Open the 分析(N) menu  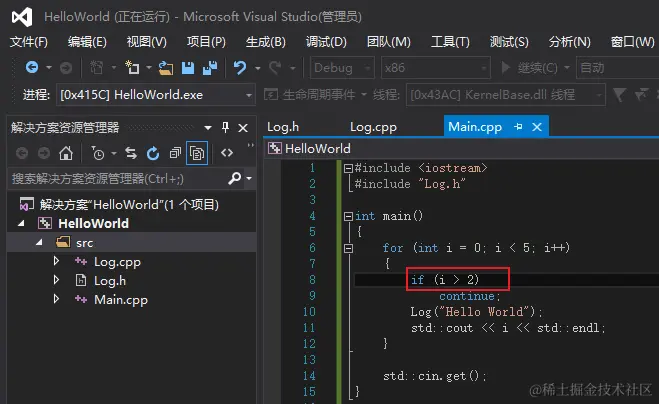tap(569, 42)
